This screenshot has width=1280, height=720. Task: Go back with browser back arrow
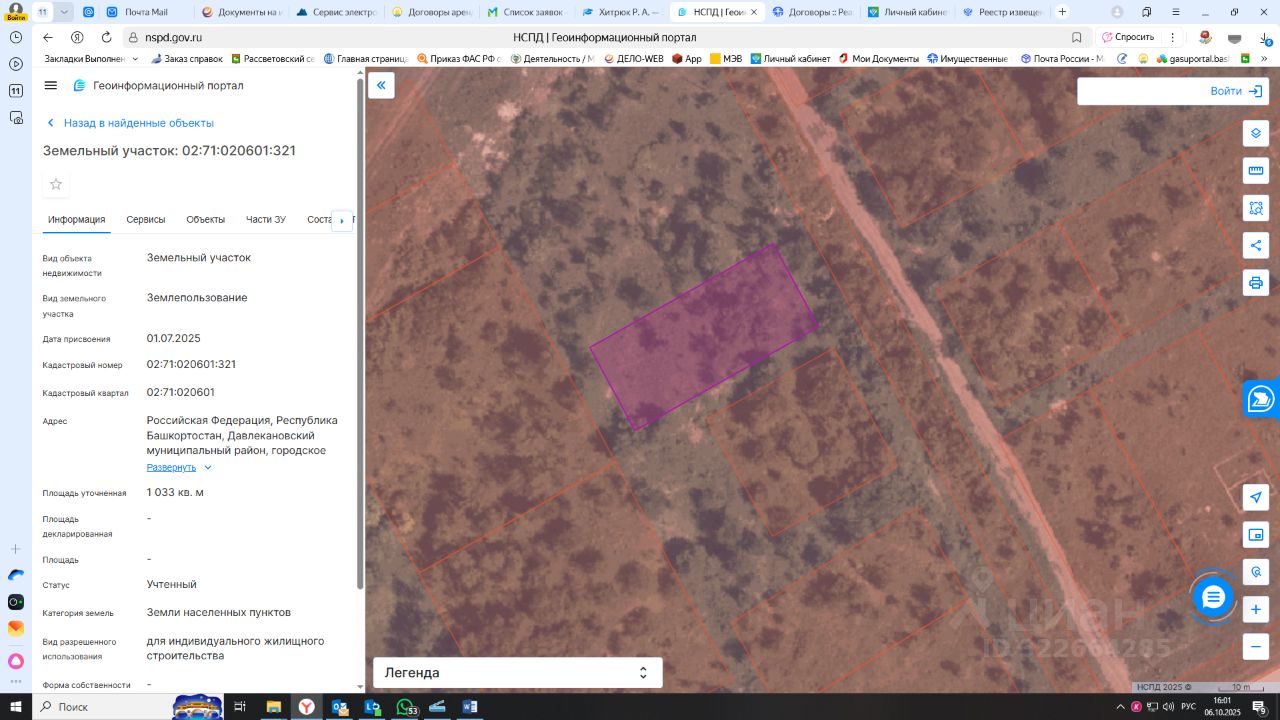click(48, 37)
